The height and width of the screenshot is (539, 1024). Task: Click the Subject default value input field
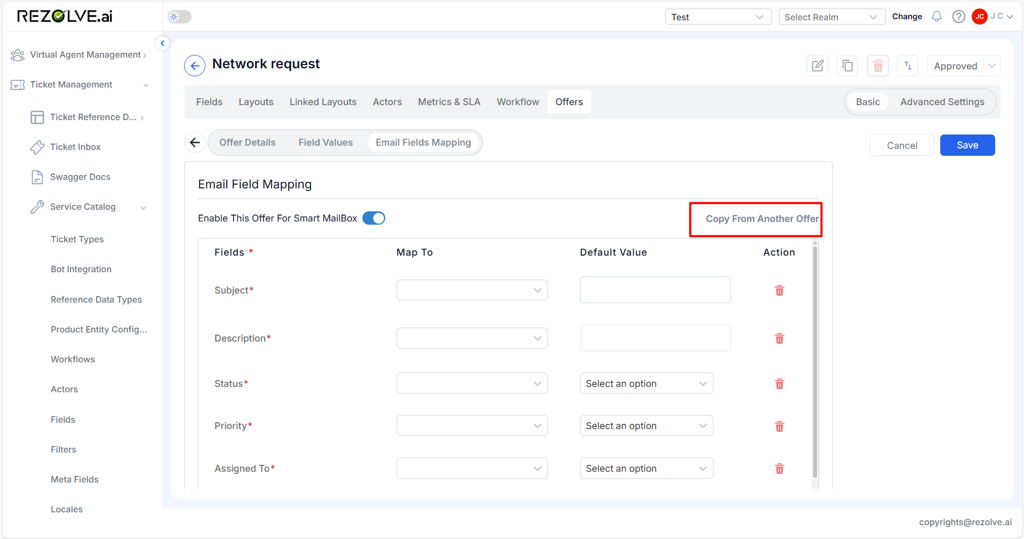pyautogui.click(x=655, y=290)
